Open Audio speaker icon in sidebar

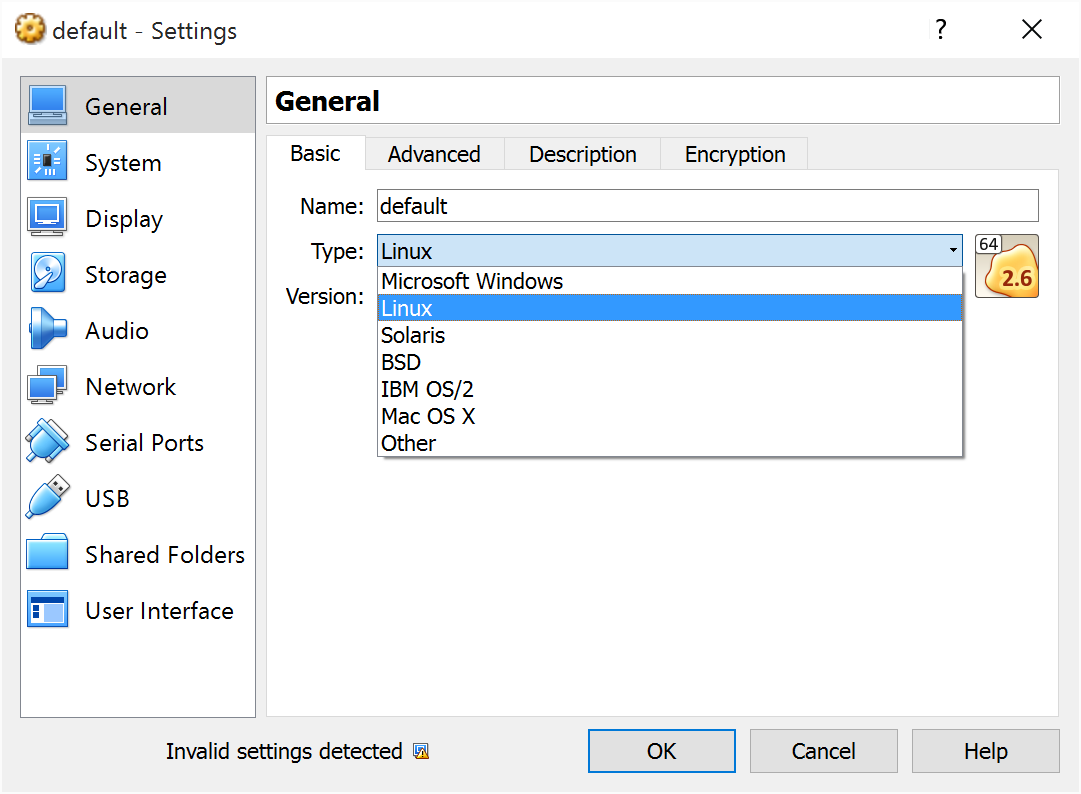47,330
